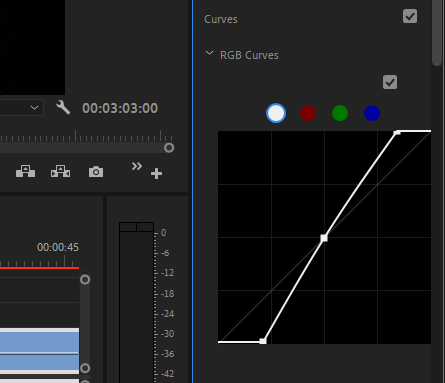Screen dimensions: 445x383
Task: Collapse the RGB Curves section
Action: tap(209, 53)
